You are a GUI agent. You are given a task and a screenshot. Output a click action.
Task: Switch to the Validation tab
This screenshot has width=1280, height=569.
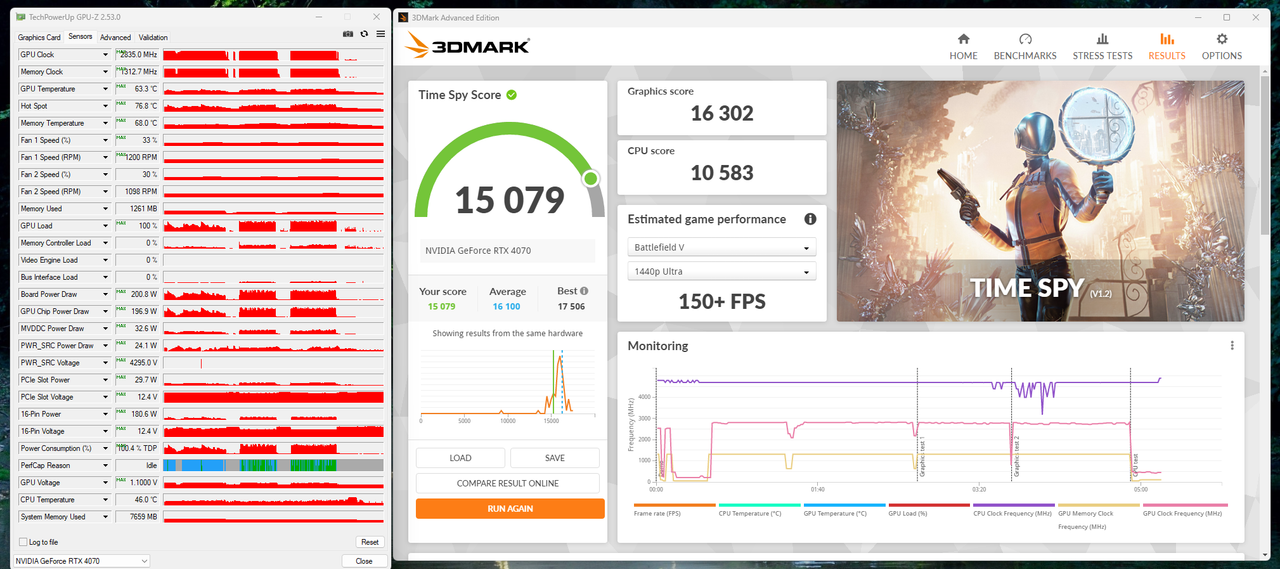point(153,37)
